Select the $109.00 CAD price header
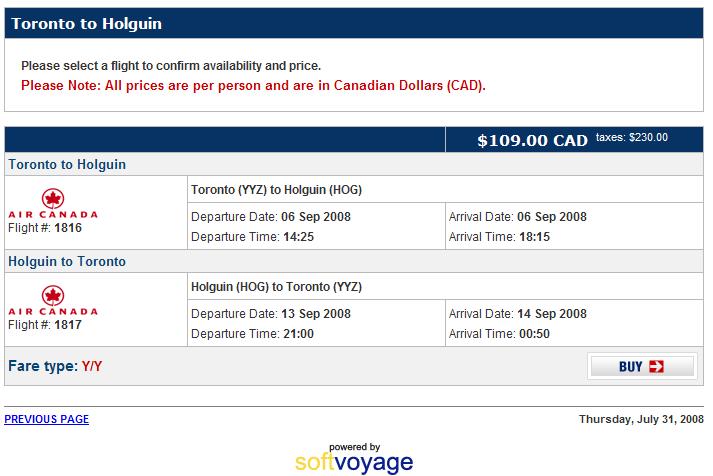713x476 pixels. (x=532, y=140)
